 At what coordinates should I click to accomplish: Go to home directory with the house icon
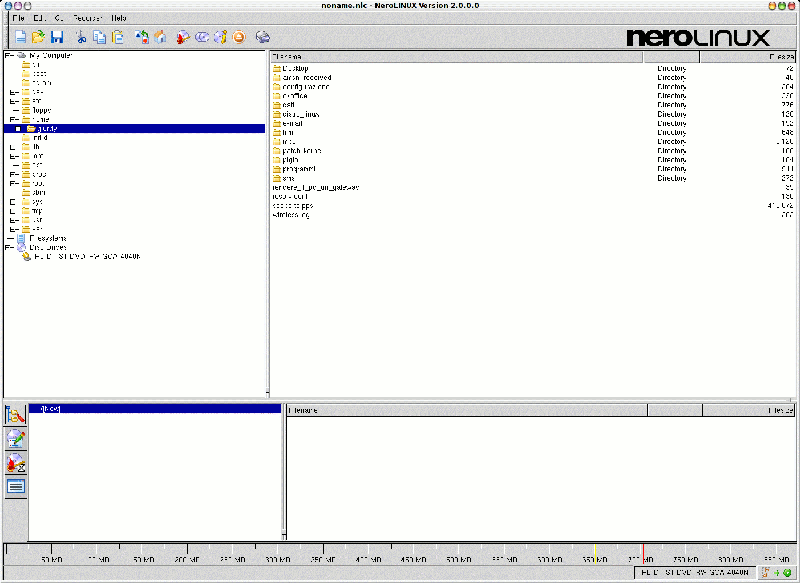(x=161, y=37)
